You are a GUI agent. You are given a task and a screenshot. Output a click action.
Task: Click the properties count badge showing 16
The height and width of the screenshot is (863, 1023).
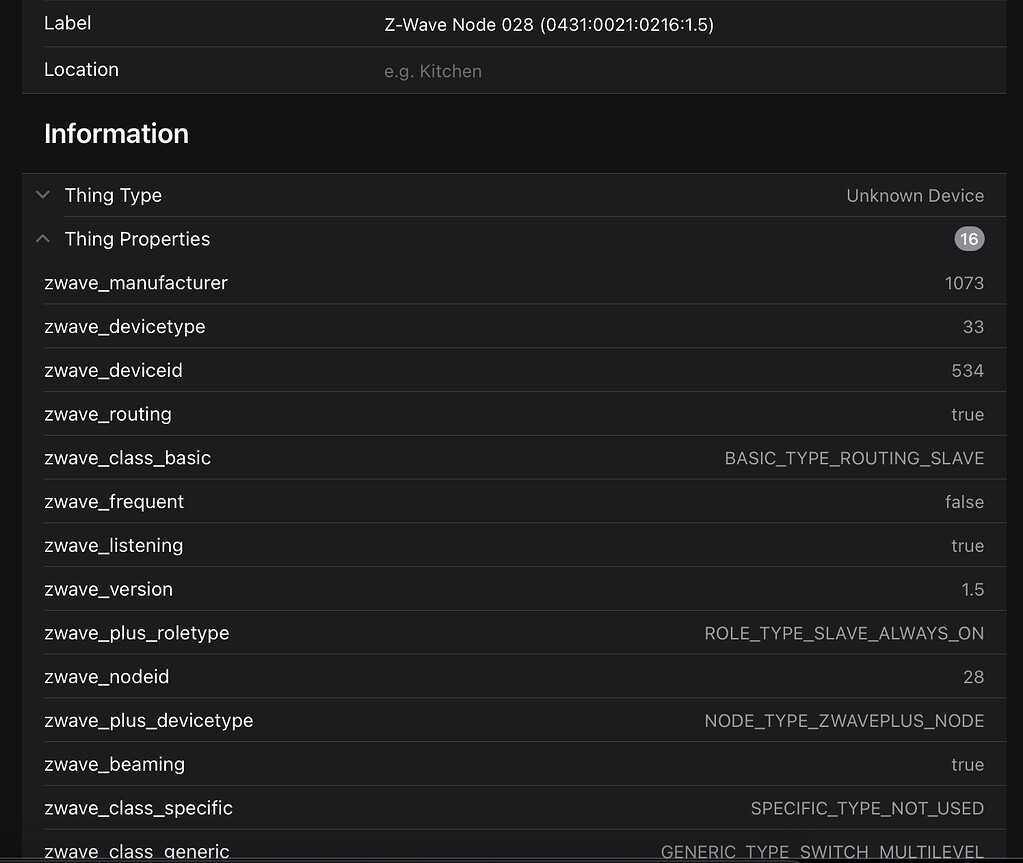tap(967, 238)
